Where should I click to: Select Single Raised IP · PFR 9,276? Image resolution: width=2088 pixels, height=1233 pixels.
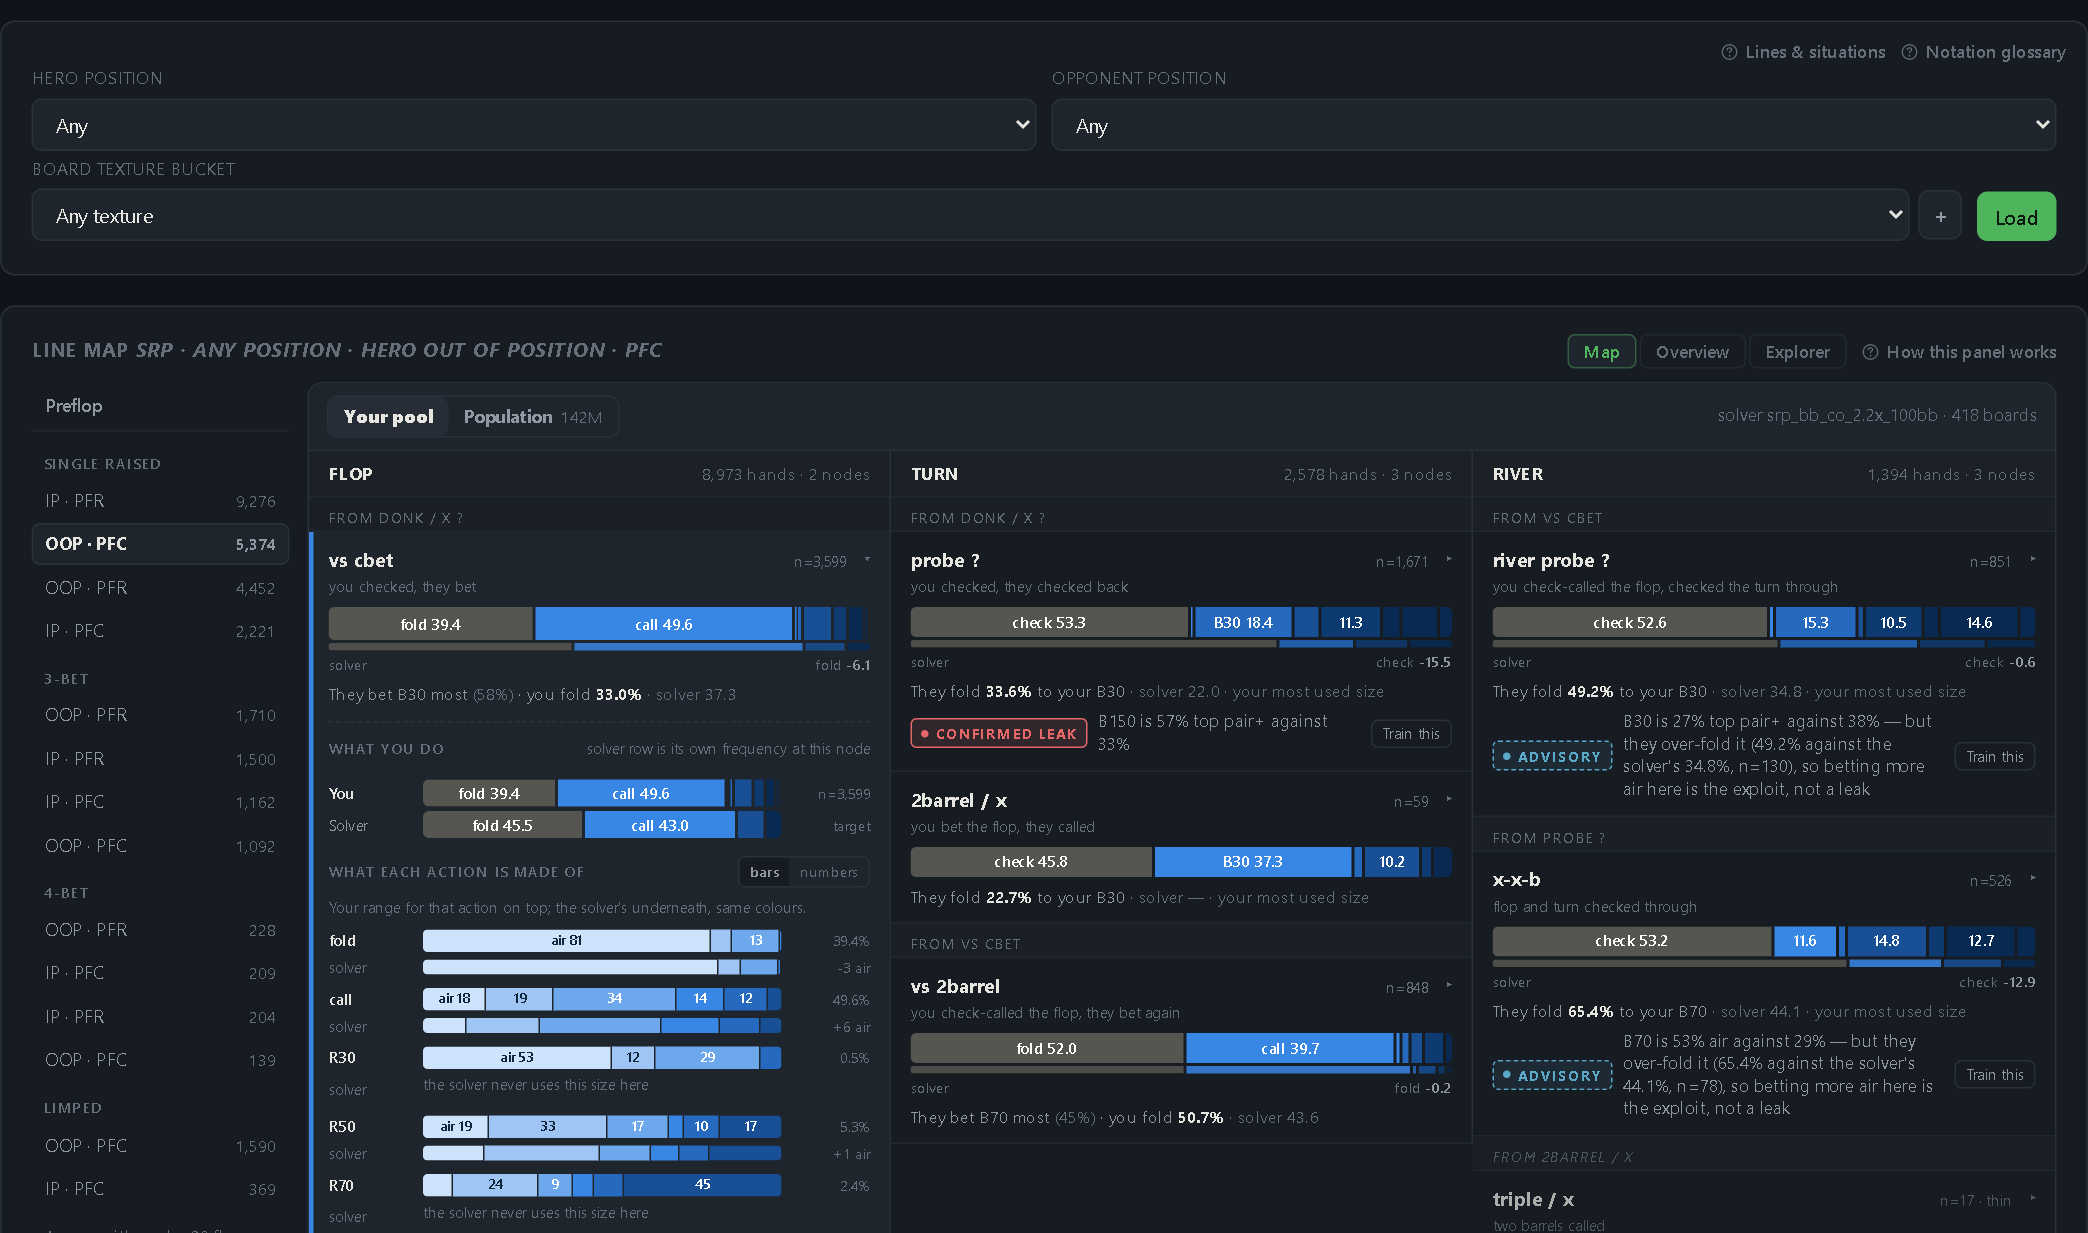(x=160, y=501)
